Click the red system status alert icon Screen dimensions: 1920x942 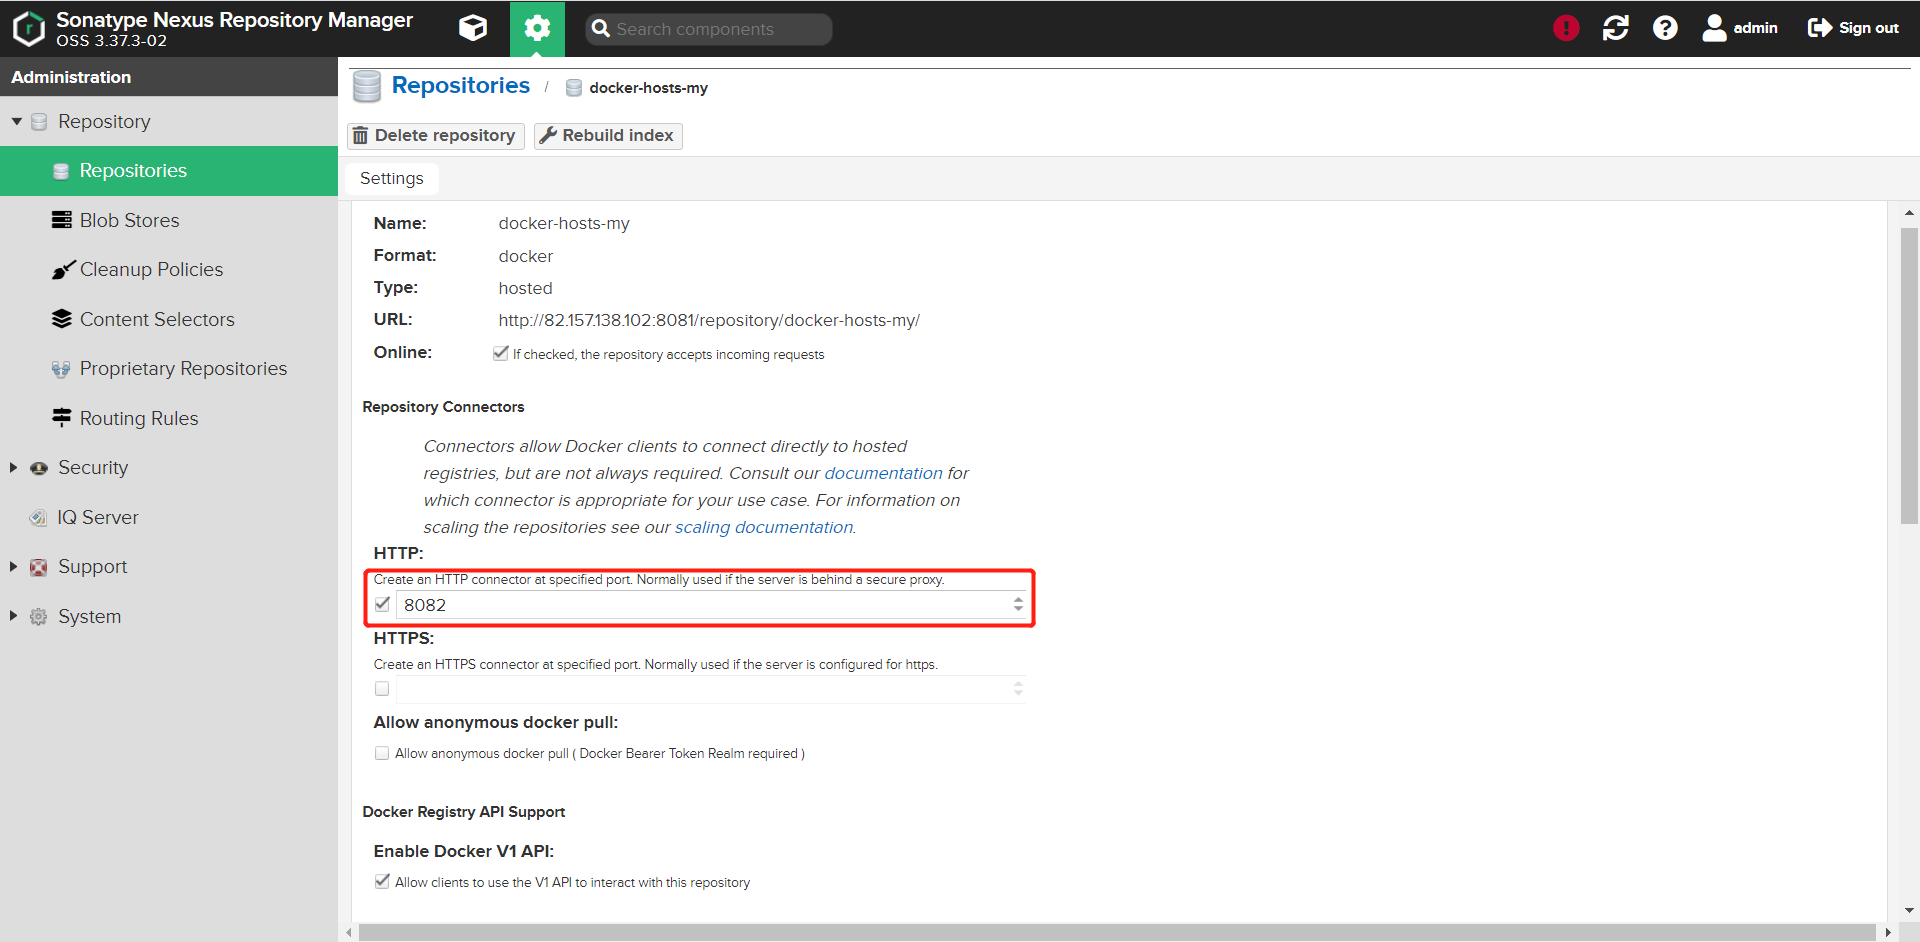pyautogui.click(x=1566, y=28)
